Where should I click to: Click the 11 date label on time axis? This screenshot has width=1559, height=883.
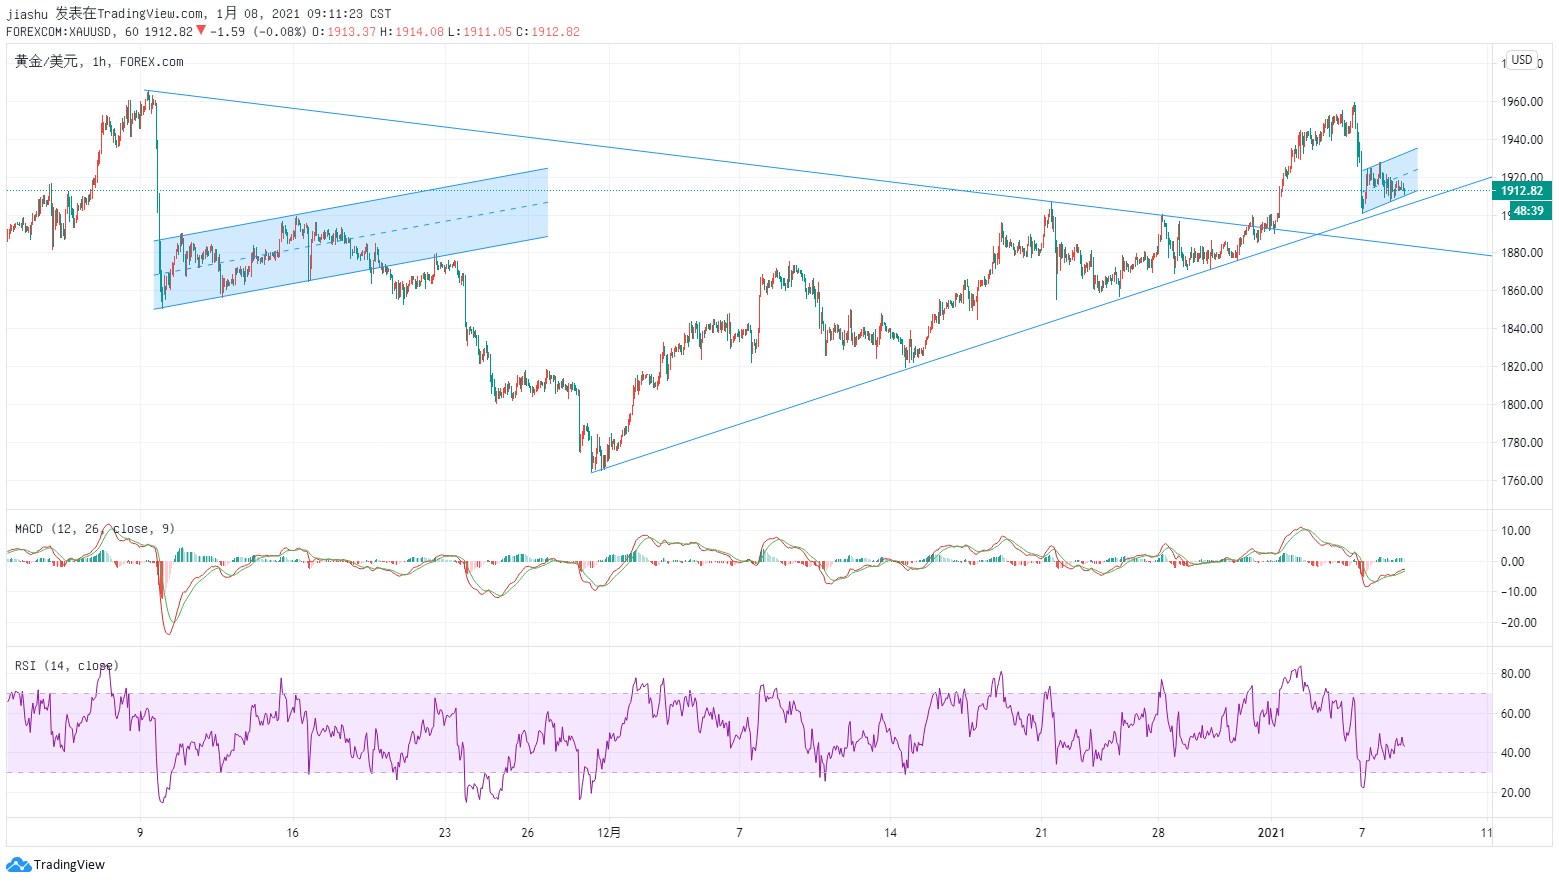[x=1487, y=832]
